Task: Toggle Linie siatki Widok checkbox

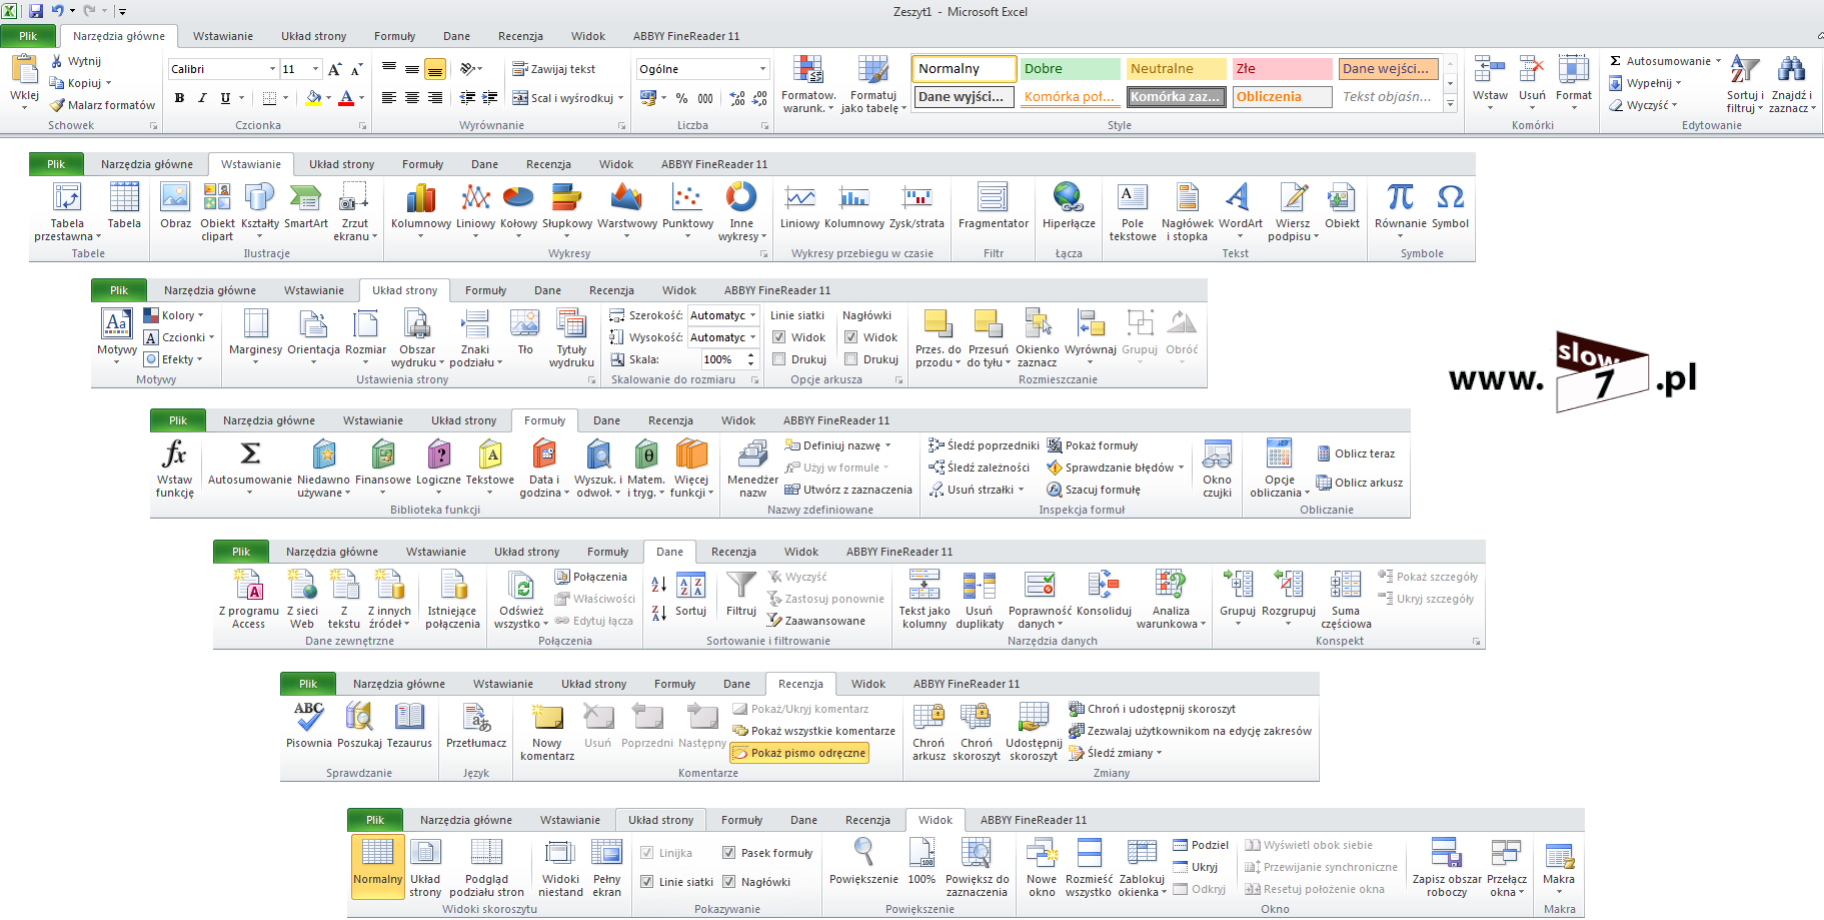Action: coord(779,338)
